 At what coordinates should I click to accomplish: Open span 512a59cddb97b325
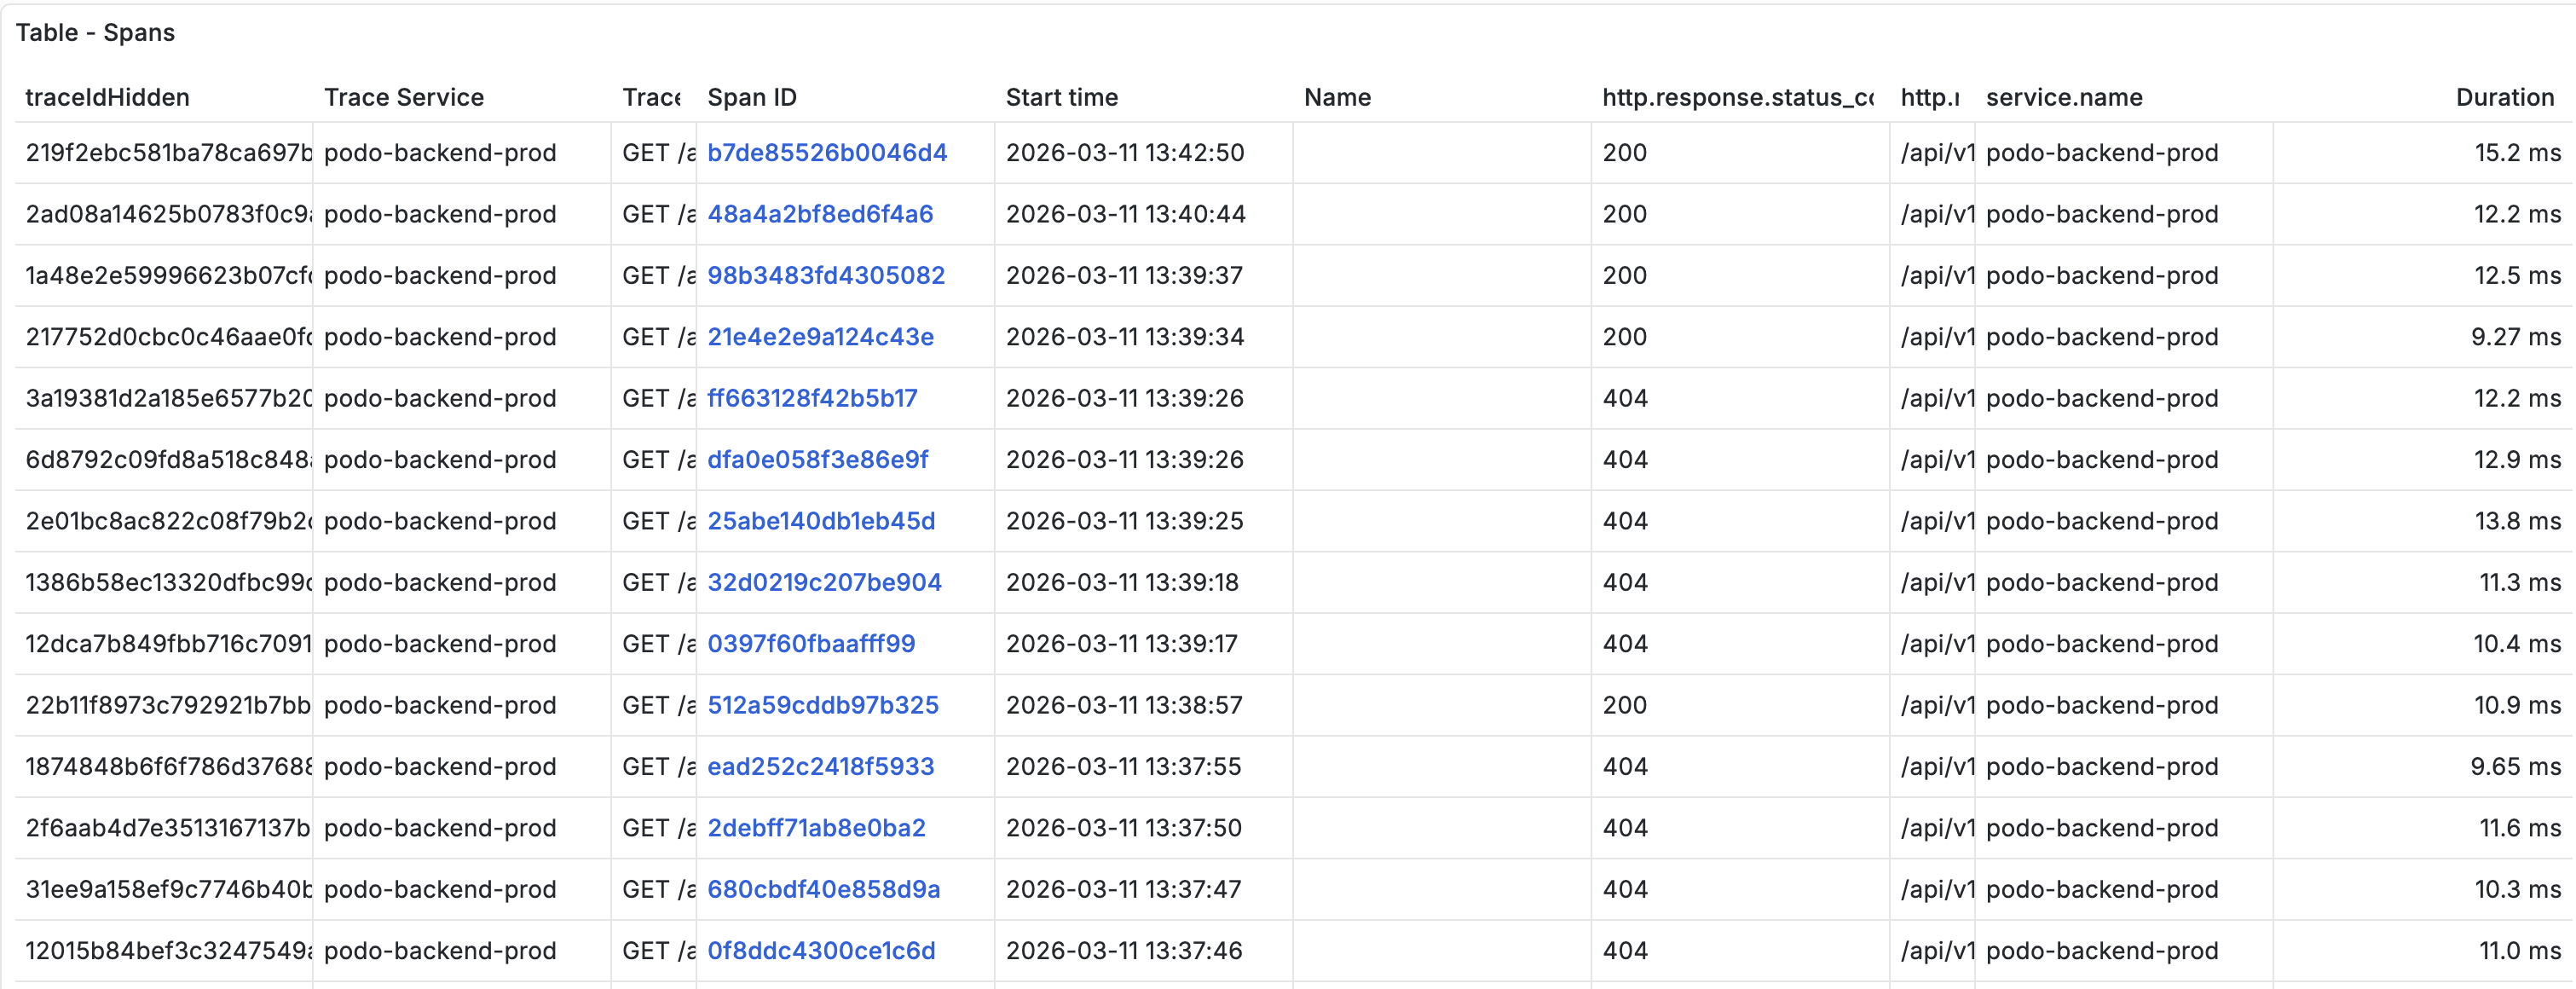[x=823, y=705]
